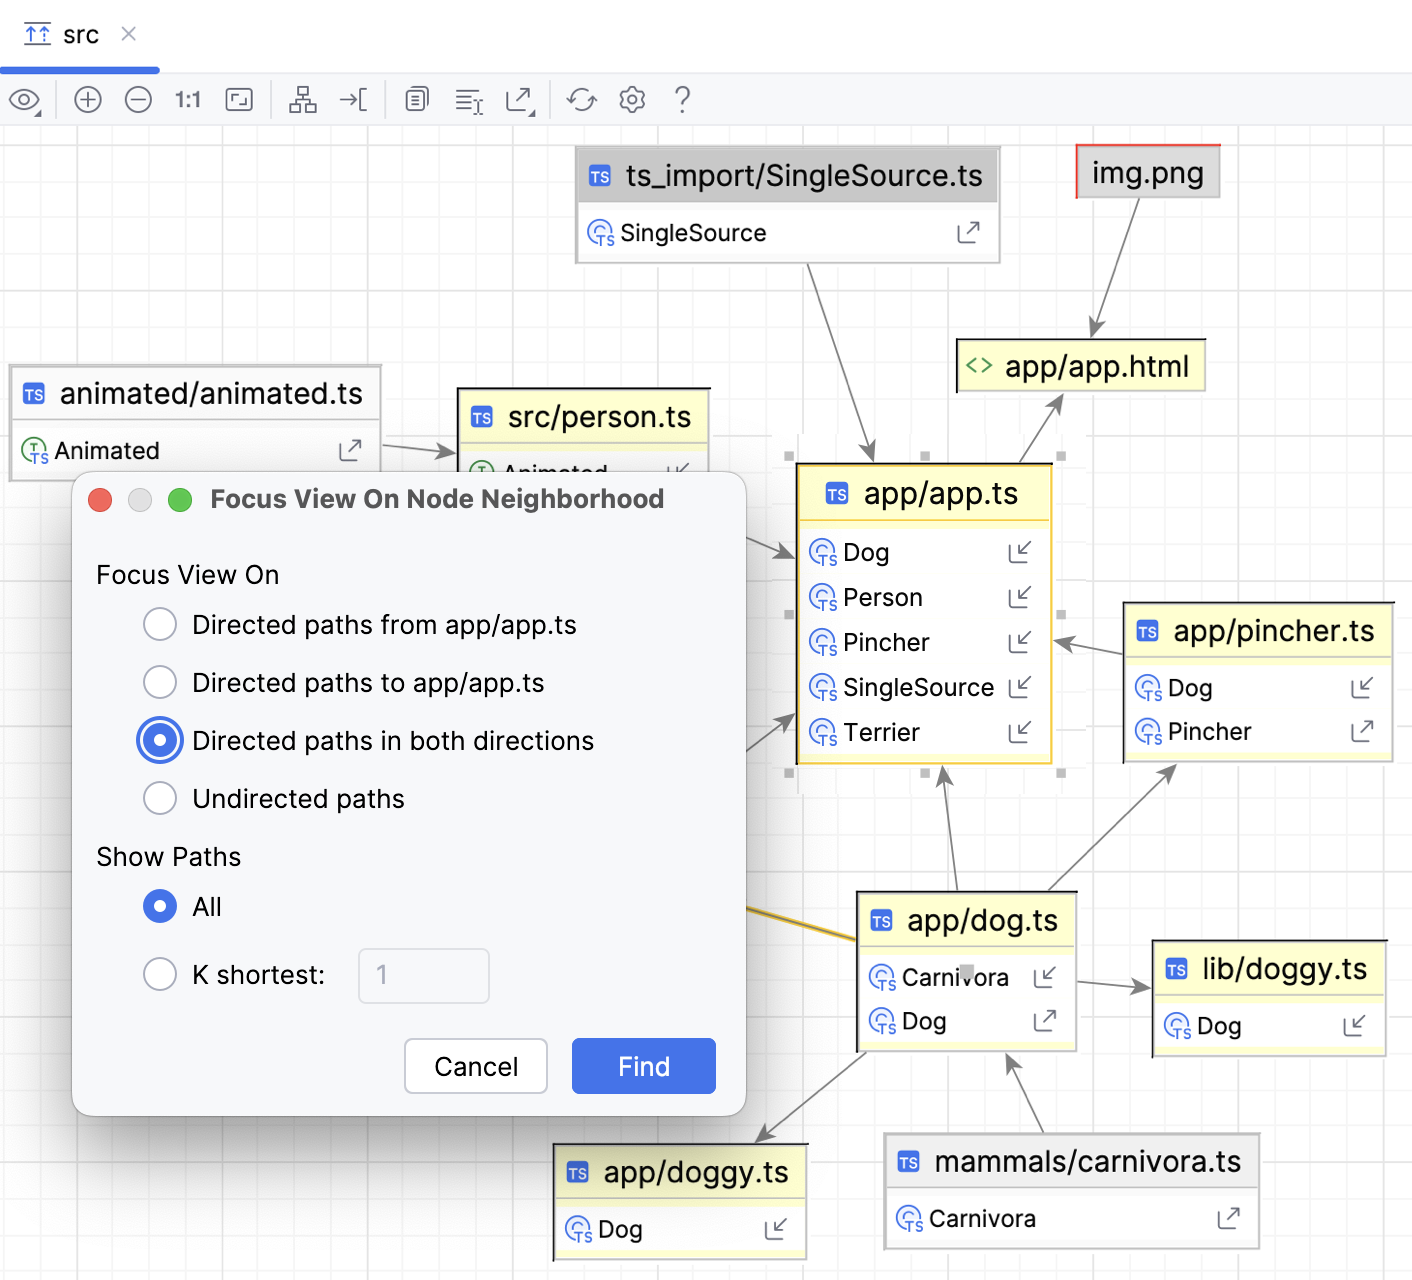The image size is (1412, 1280).
Task: Zoom in using the plus icon
Action: (88, 100)
